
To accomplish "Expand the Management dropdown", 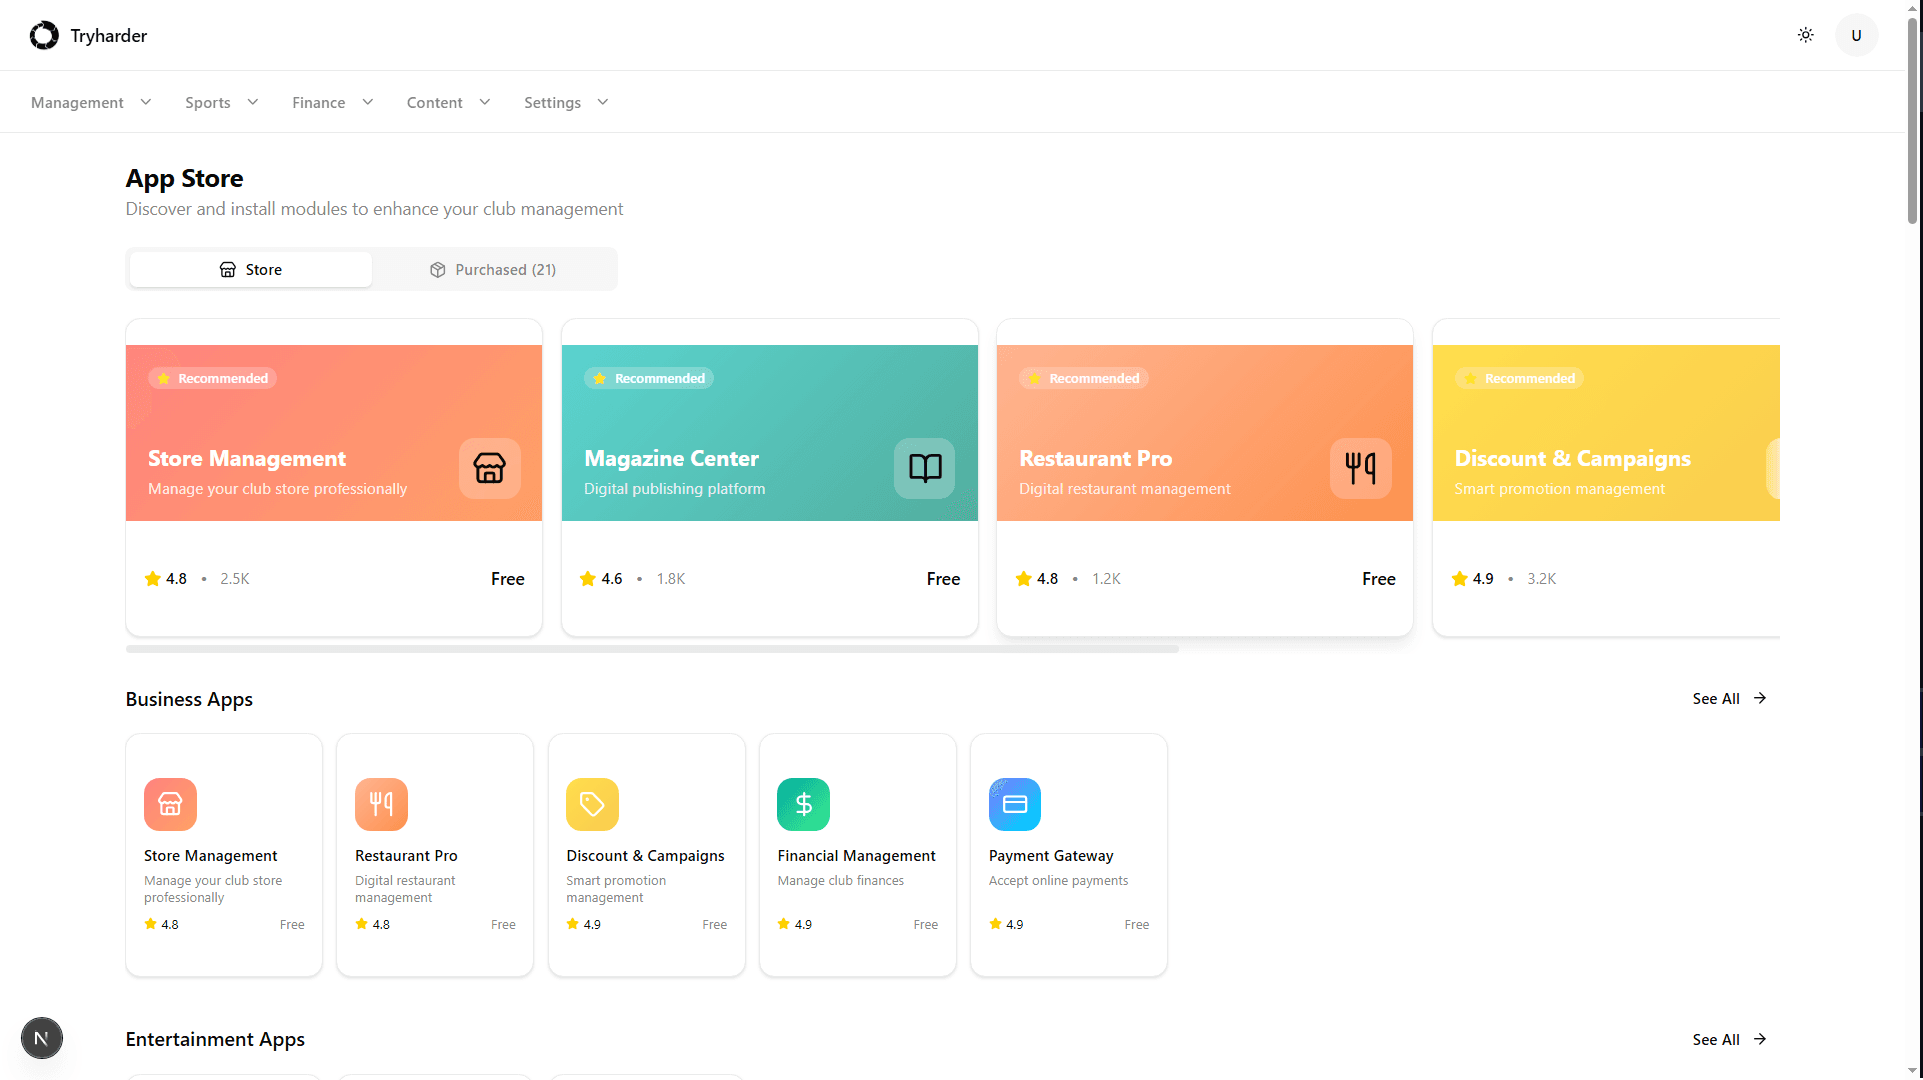I will tap(90, 102).
